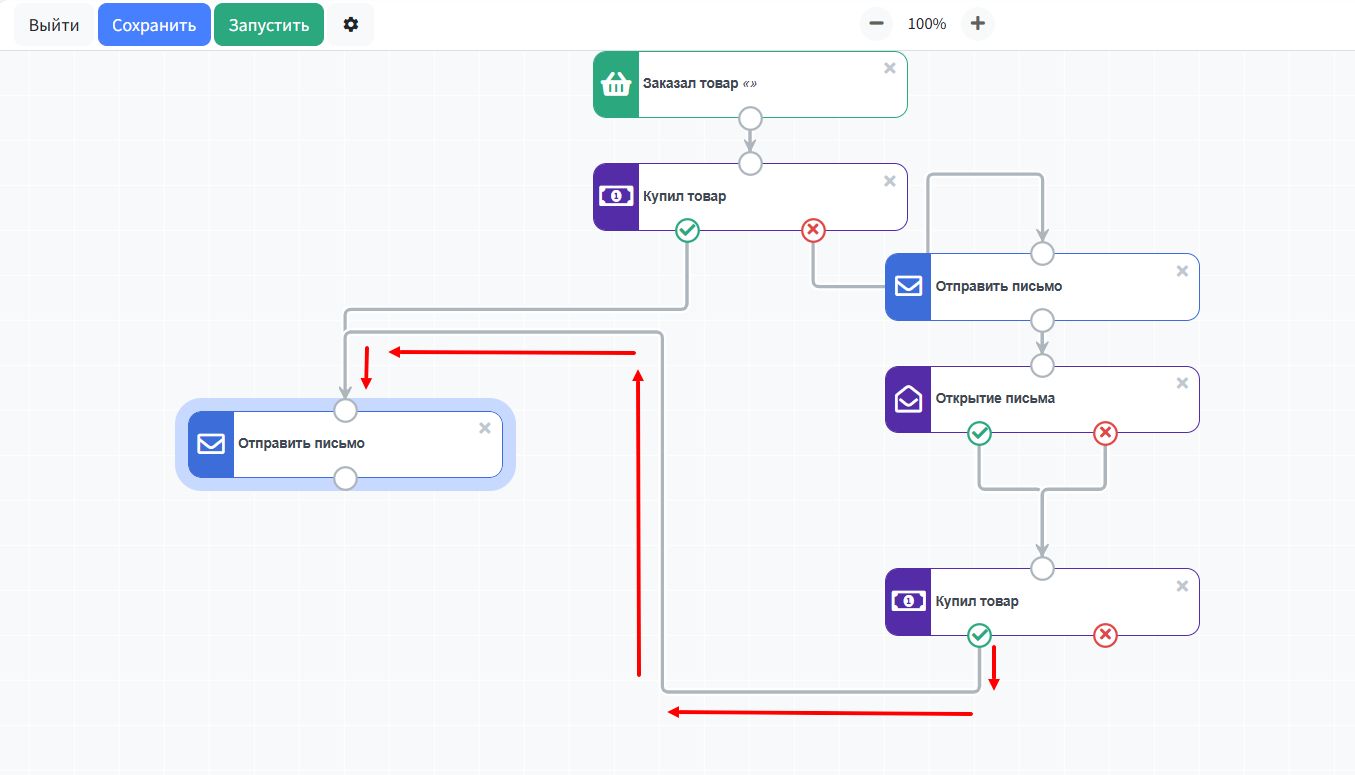Save the scenario with Сохранить

(x=154, y=25)
